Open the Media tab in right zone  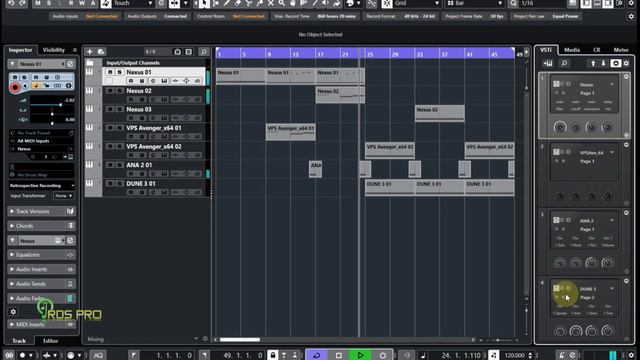click(572, 50)
